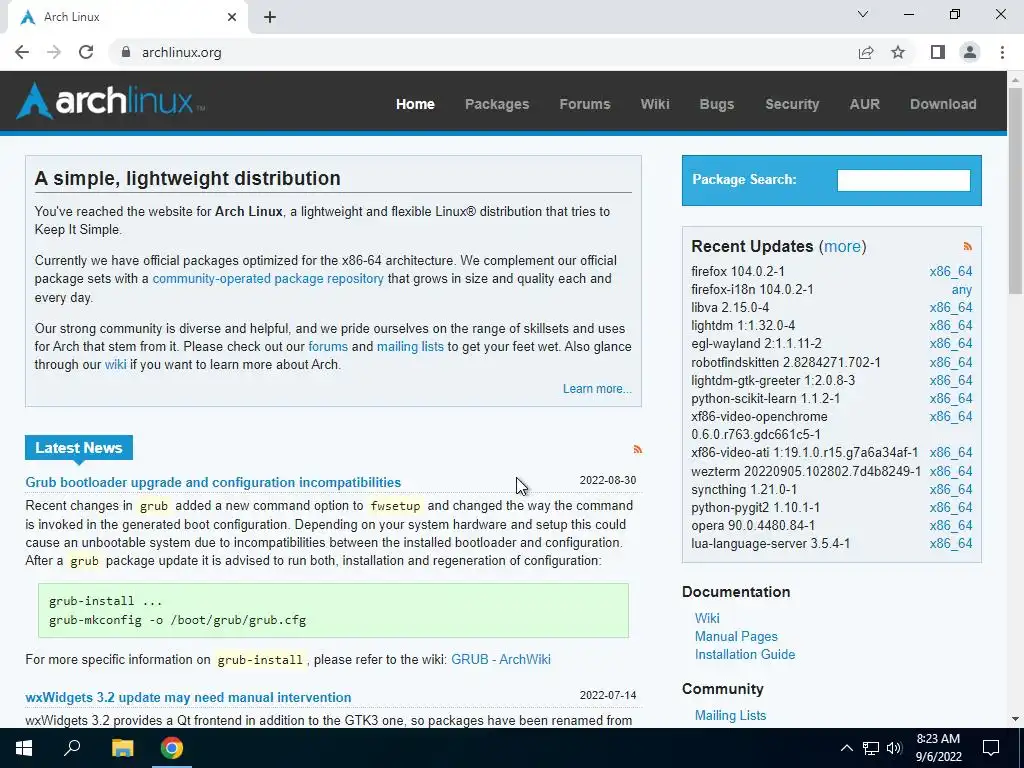Go to Home in site navigation
Viewport: 1024px width, 768px height.
[x=415, y=104]
